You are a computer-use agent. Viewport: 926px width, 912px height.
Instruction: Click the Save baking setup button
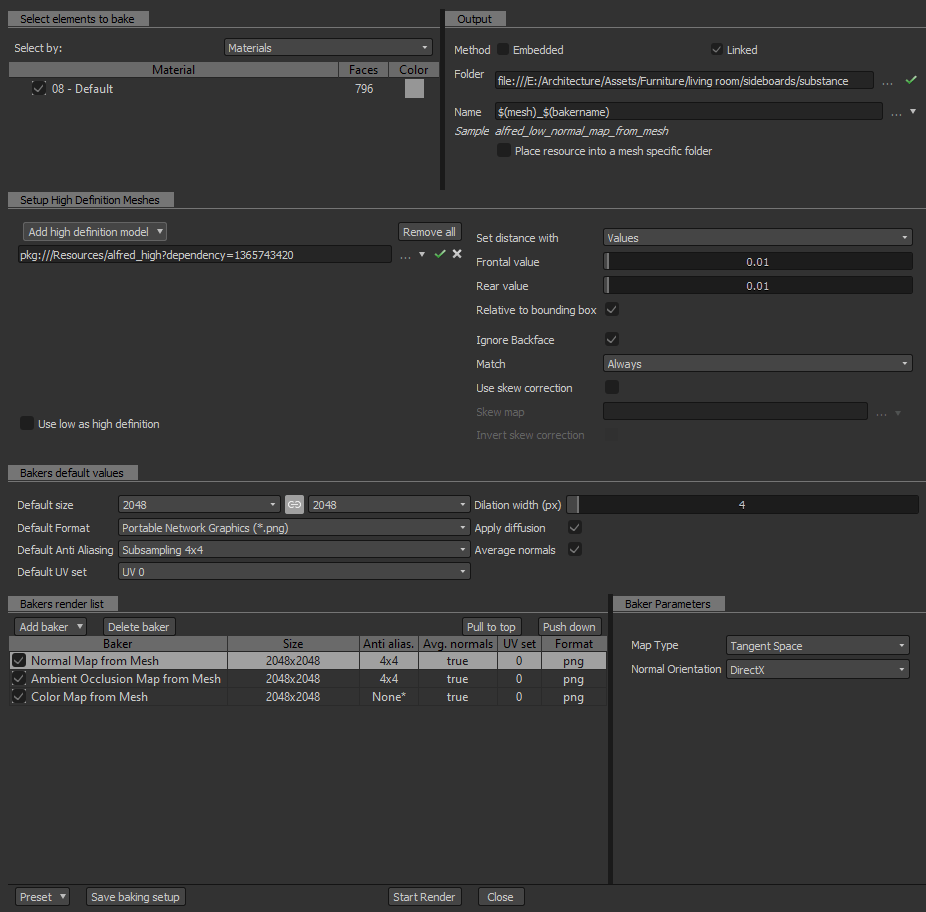135,897
